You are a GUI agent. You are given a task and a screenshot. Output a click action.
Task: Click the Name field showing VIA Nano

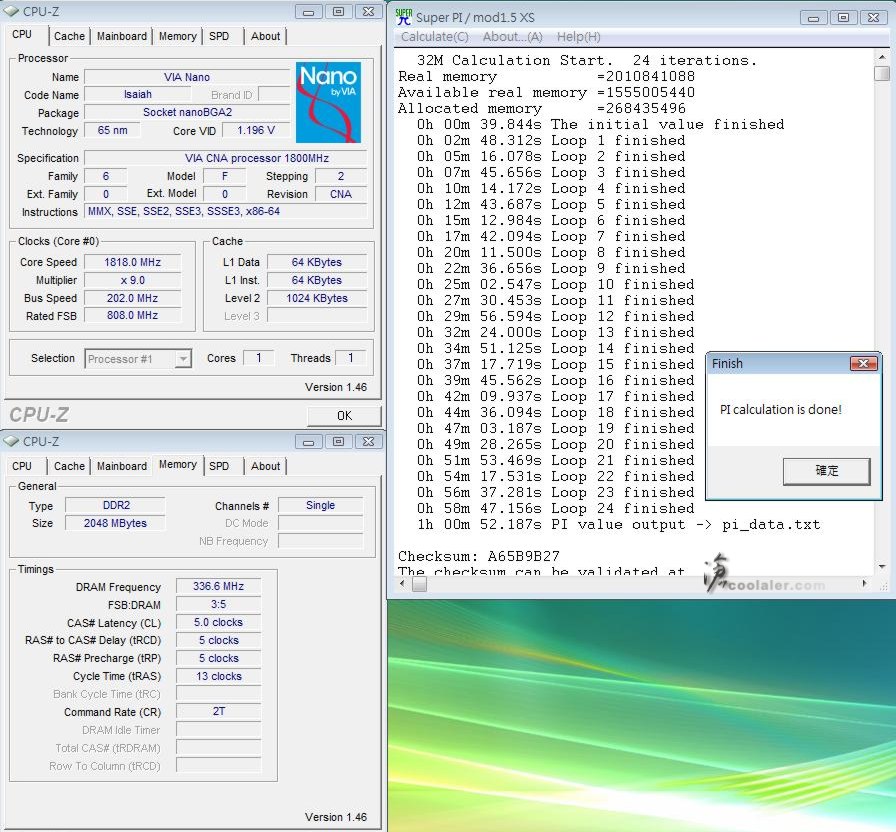(x=187, y=77)
